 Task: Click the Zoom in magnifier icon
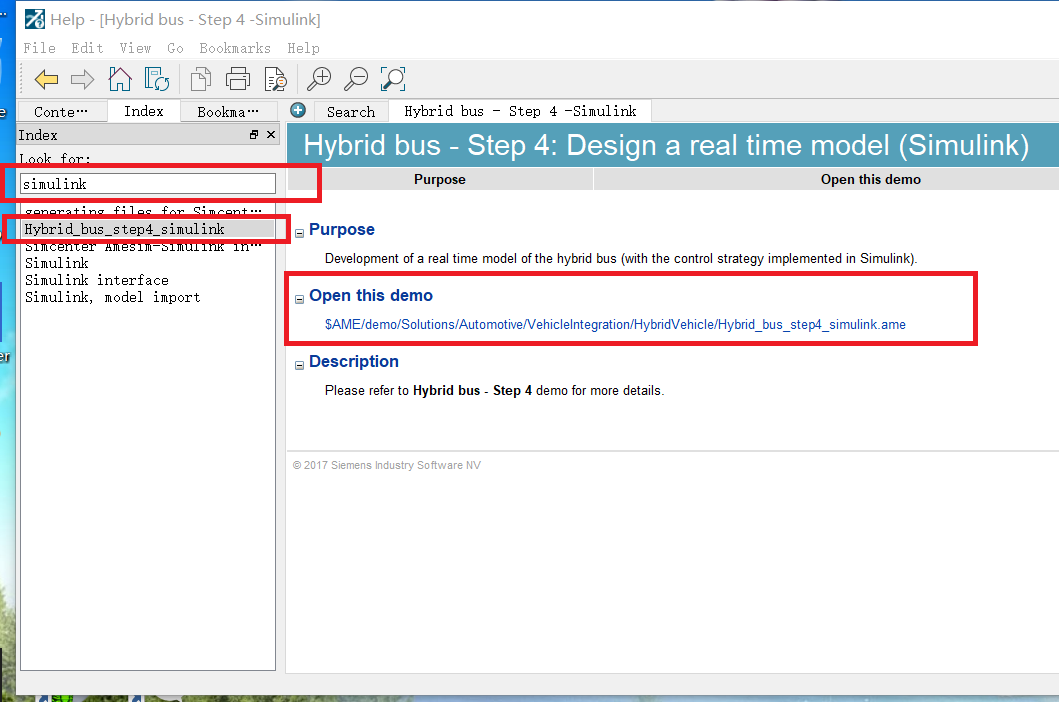click(x=319, y=79)
